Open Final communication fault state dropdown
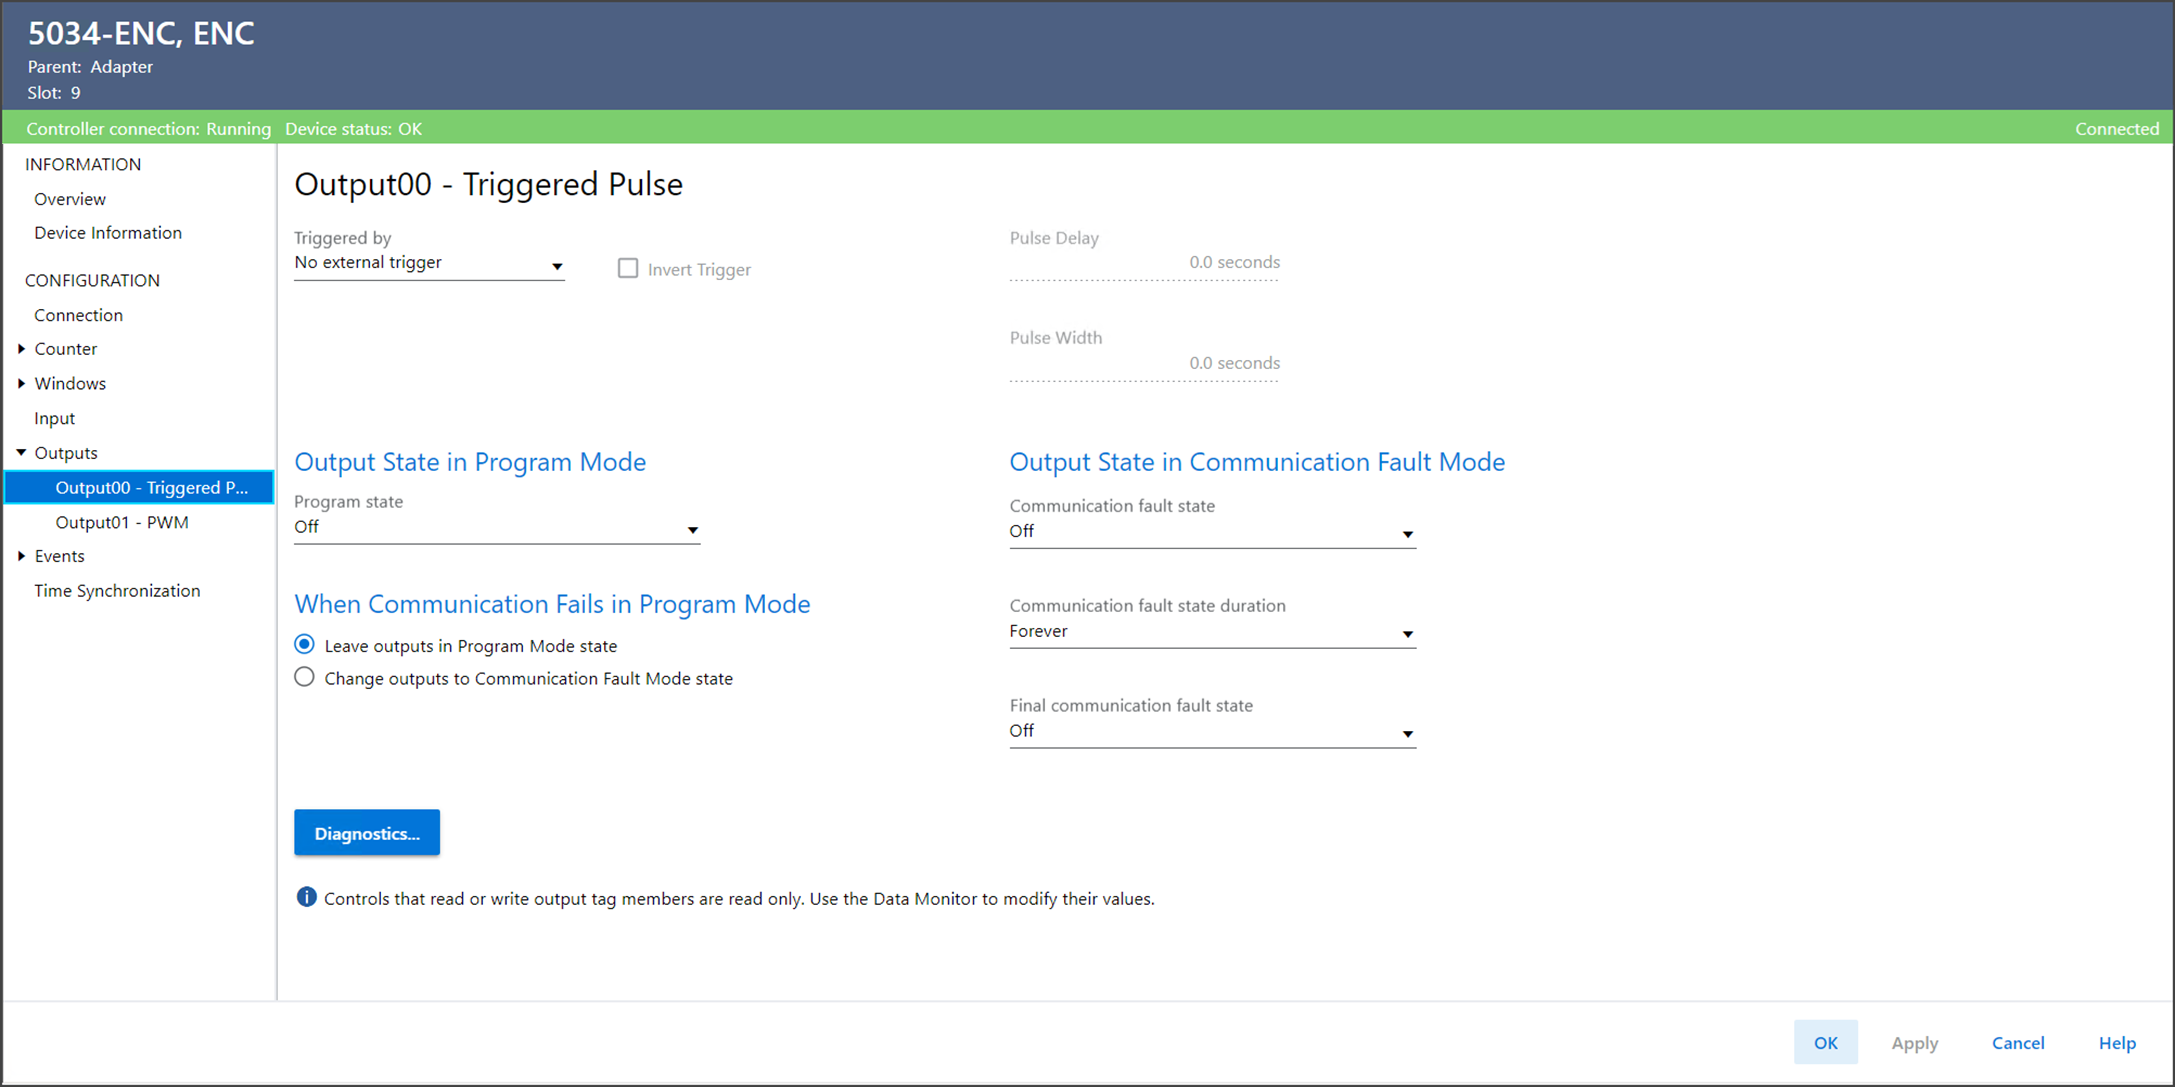2175x1087 pixels. [x=1212, y=732]
